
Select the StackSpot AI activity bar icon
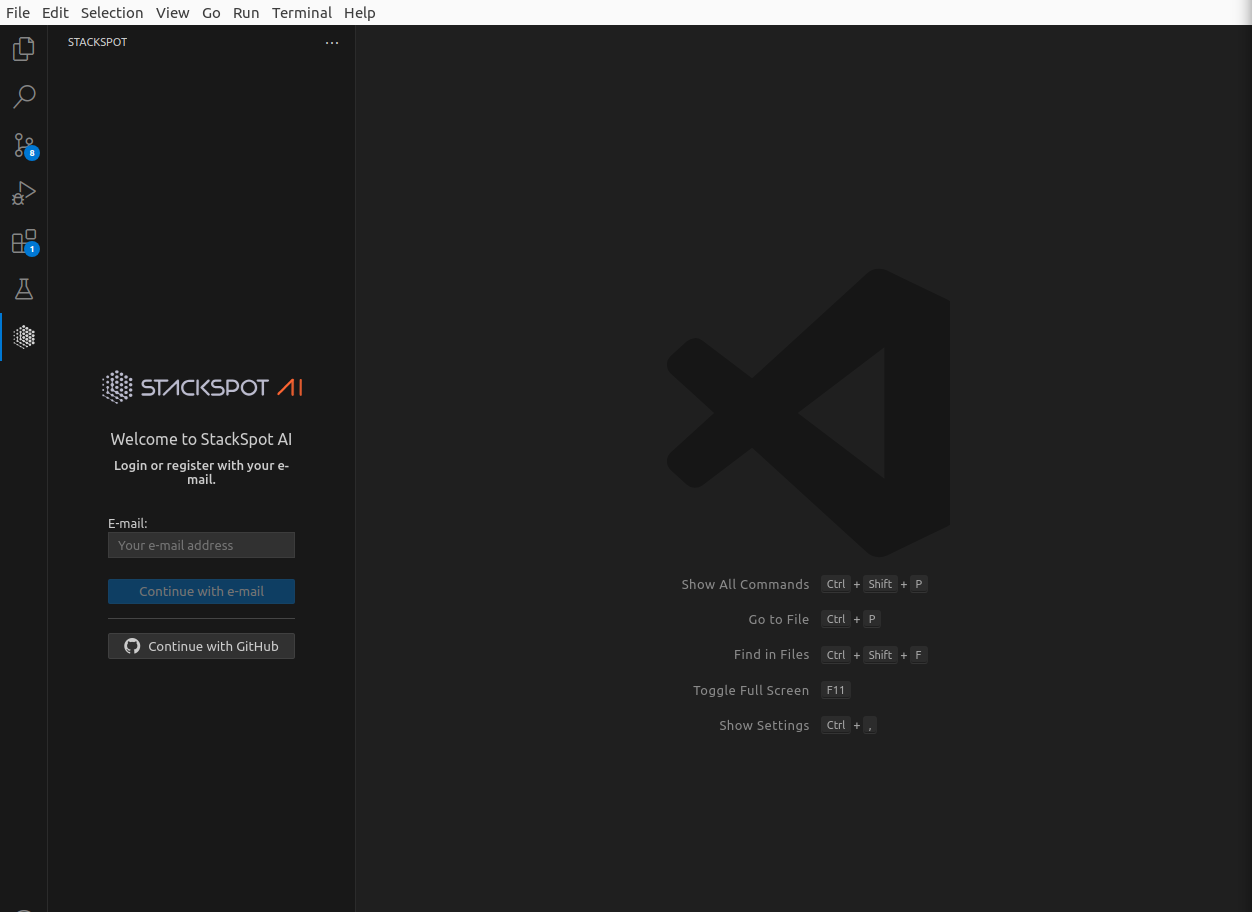[x=24, y=337]
